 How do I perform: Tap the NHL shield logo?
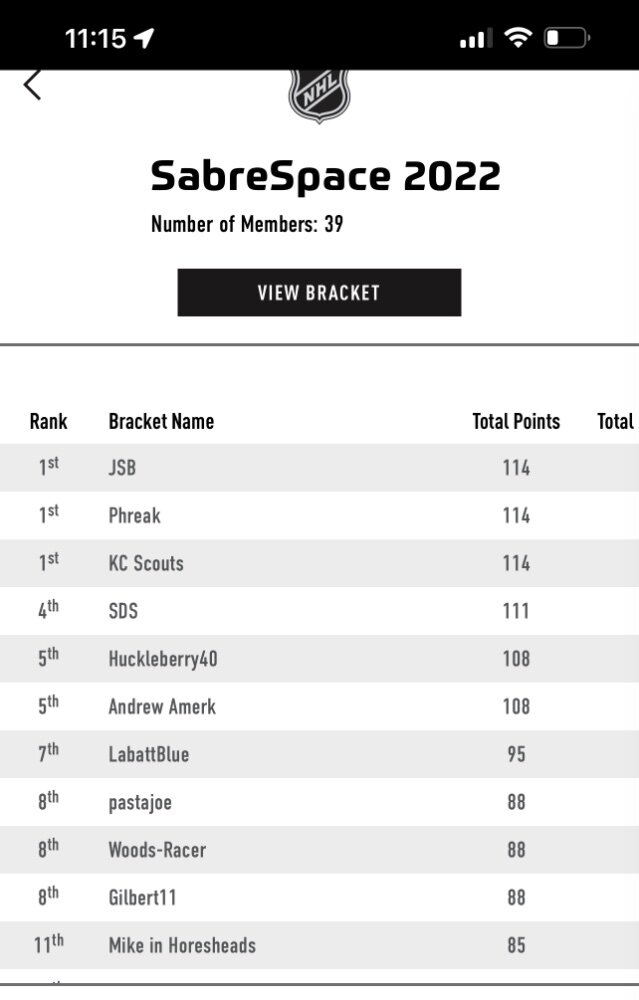[320, 96]
